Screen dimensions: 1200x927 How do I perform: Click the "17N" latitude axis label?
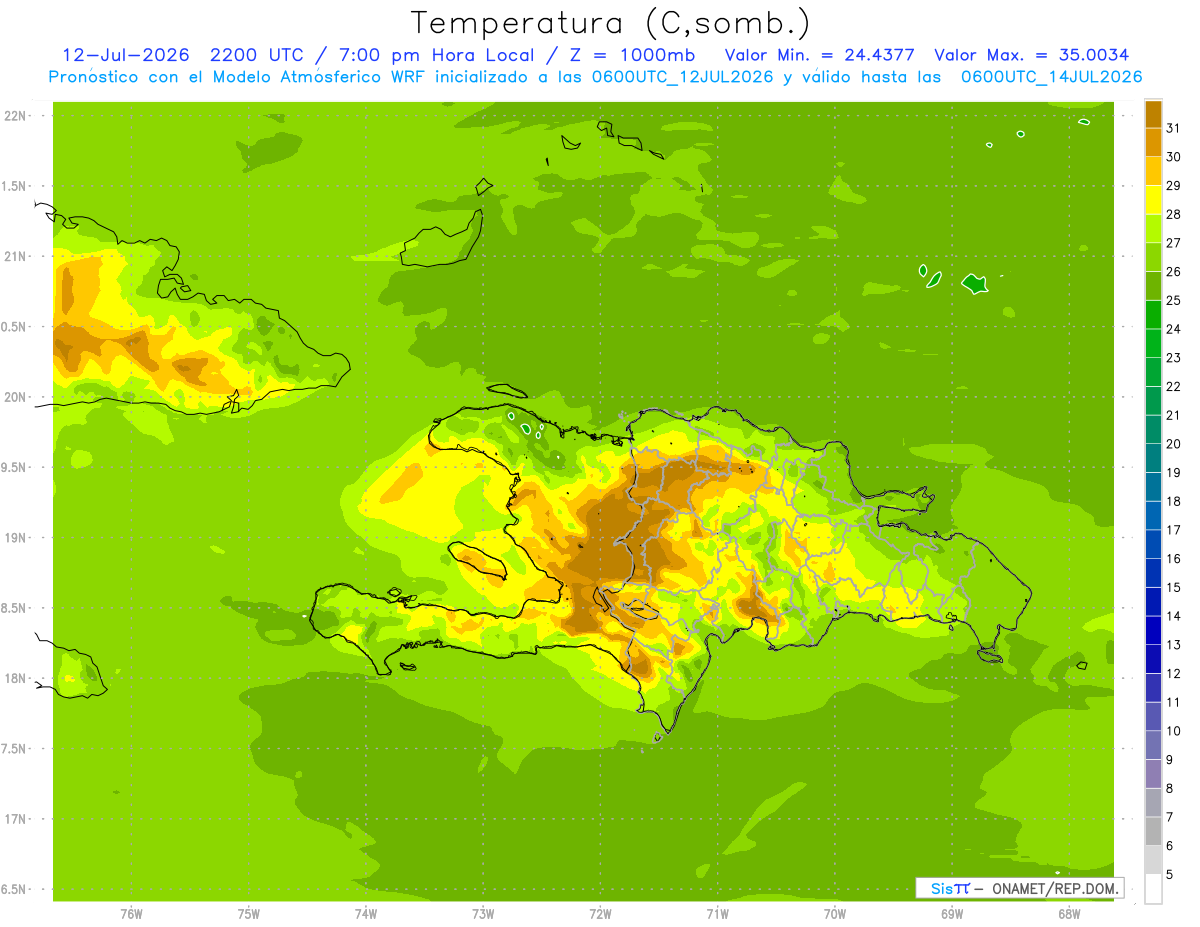point(17,819)
